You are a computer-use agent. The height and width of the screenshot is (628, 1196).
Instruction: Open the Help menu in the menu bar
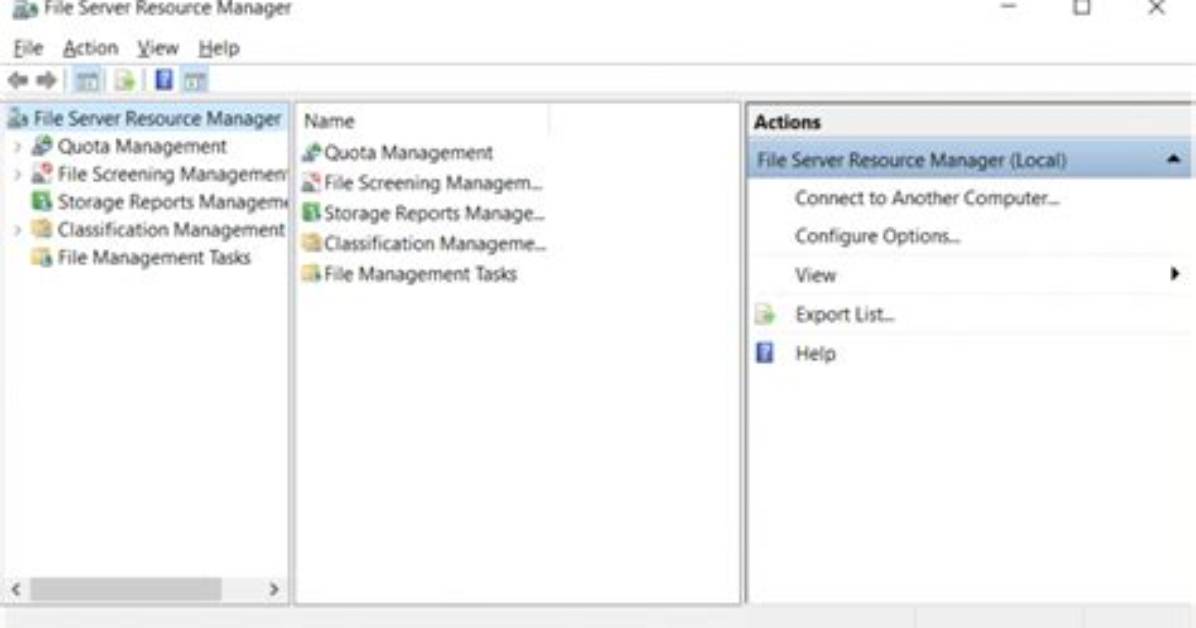click(219, 48)
